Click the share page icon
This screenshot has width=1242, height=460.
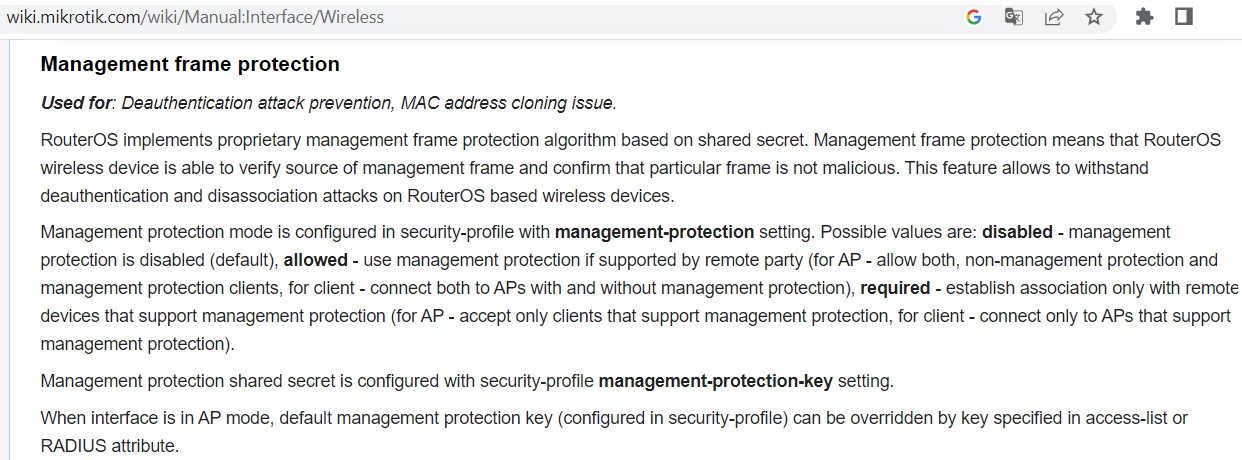tap(1054, 17)
